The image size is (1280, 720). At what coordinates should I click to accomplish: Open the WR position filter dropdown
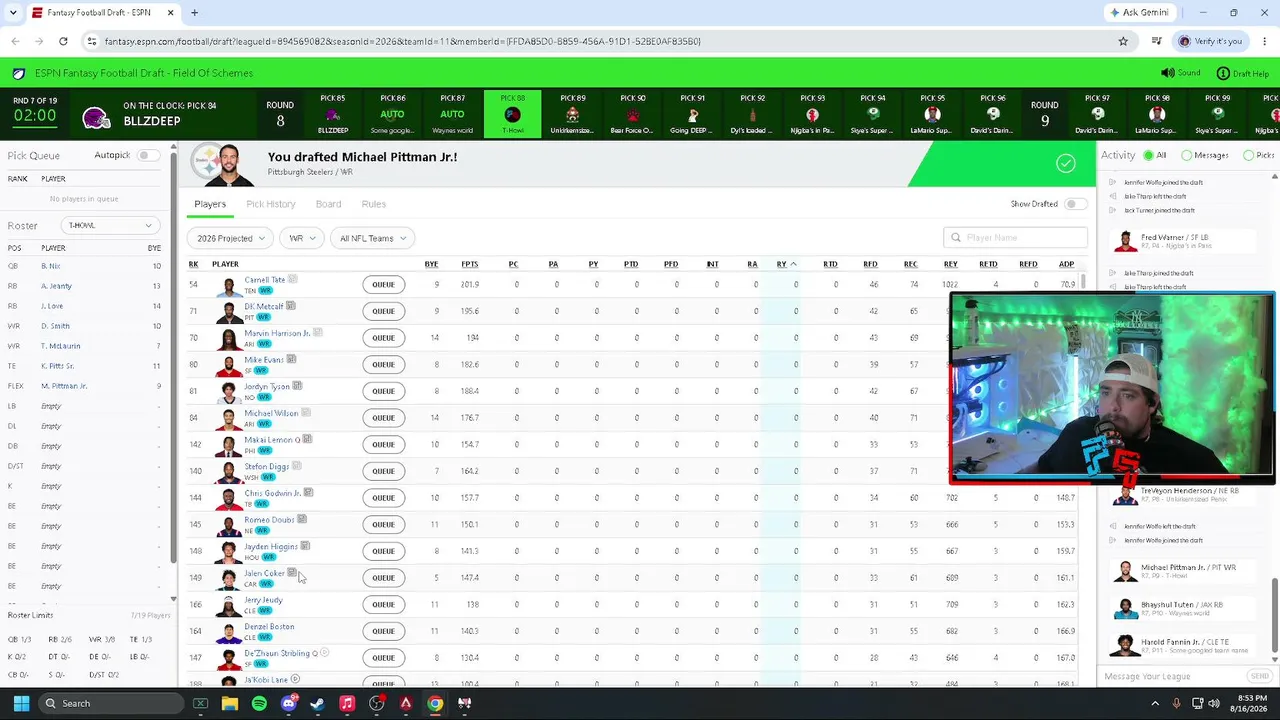[301, 238]
